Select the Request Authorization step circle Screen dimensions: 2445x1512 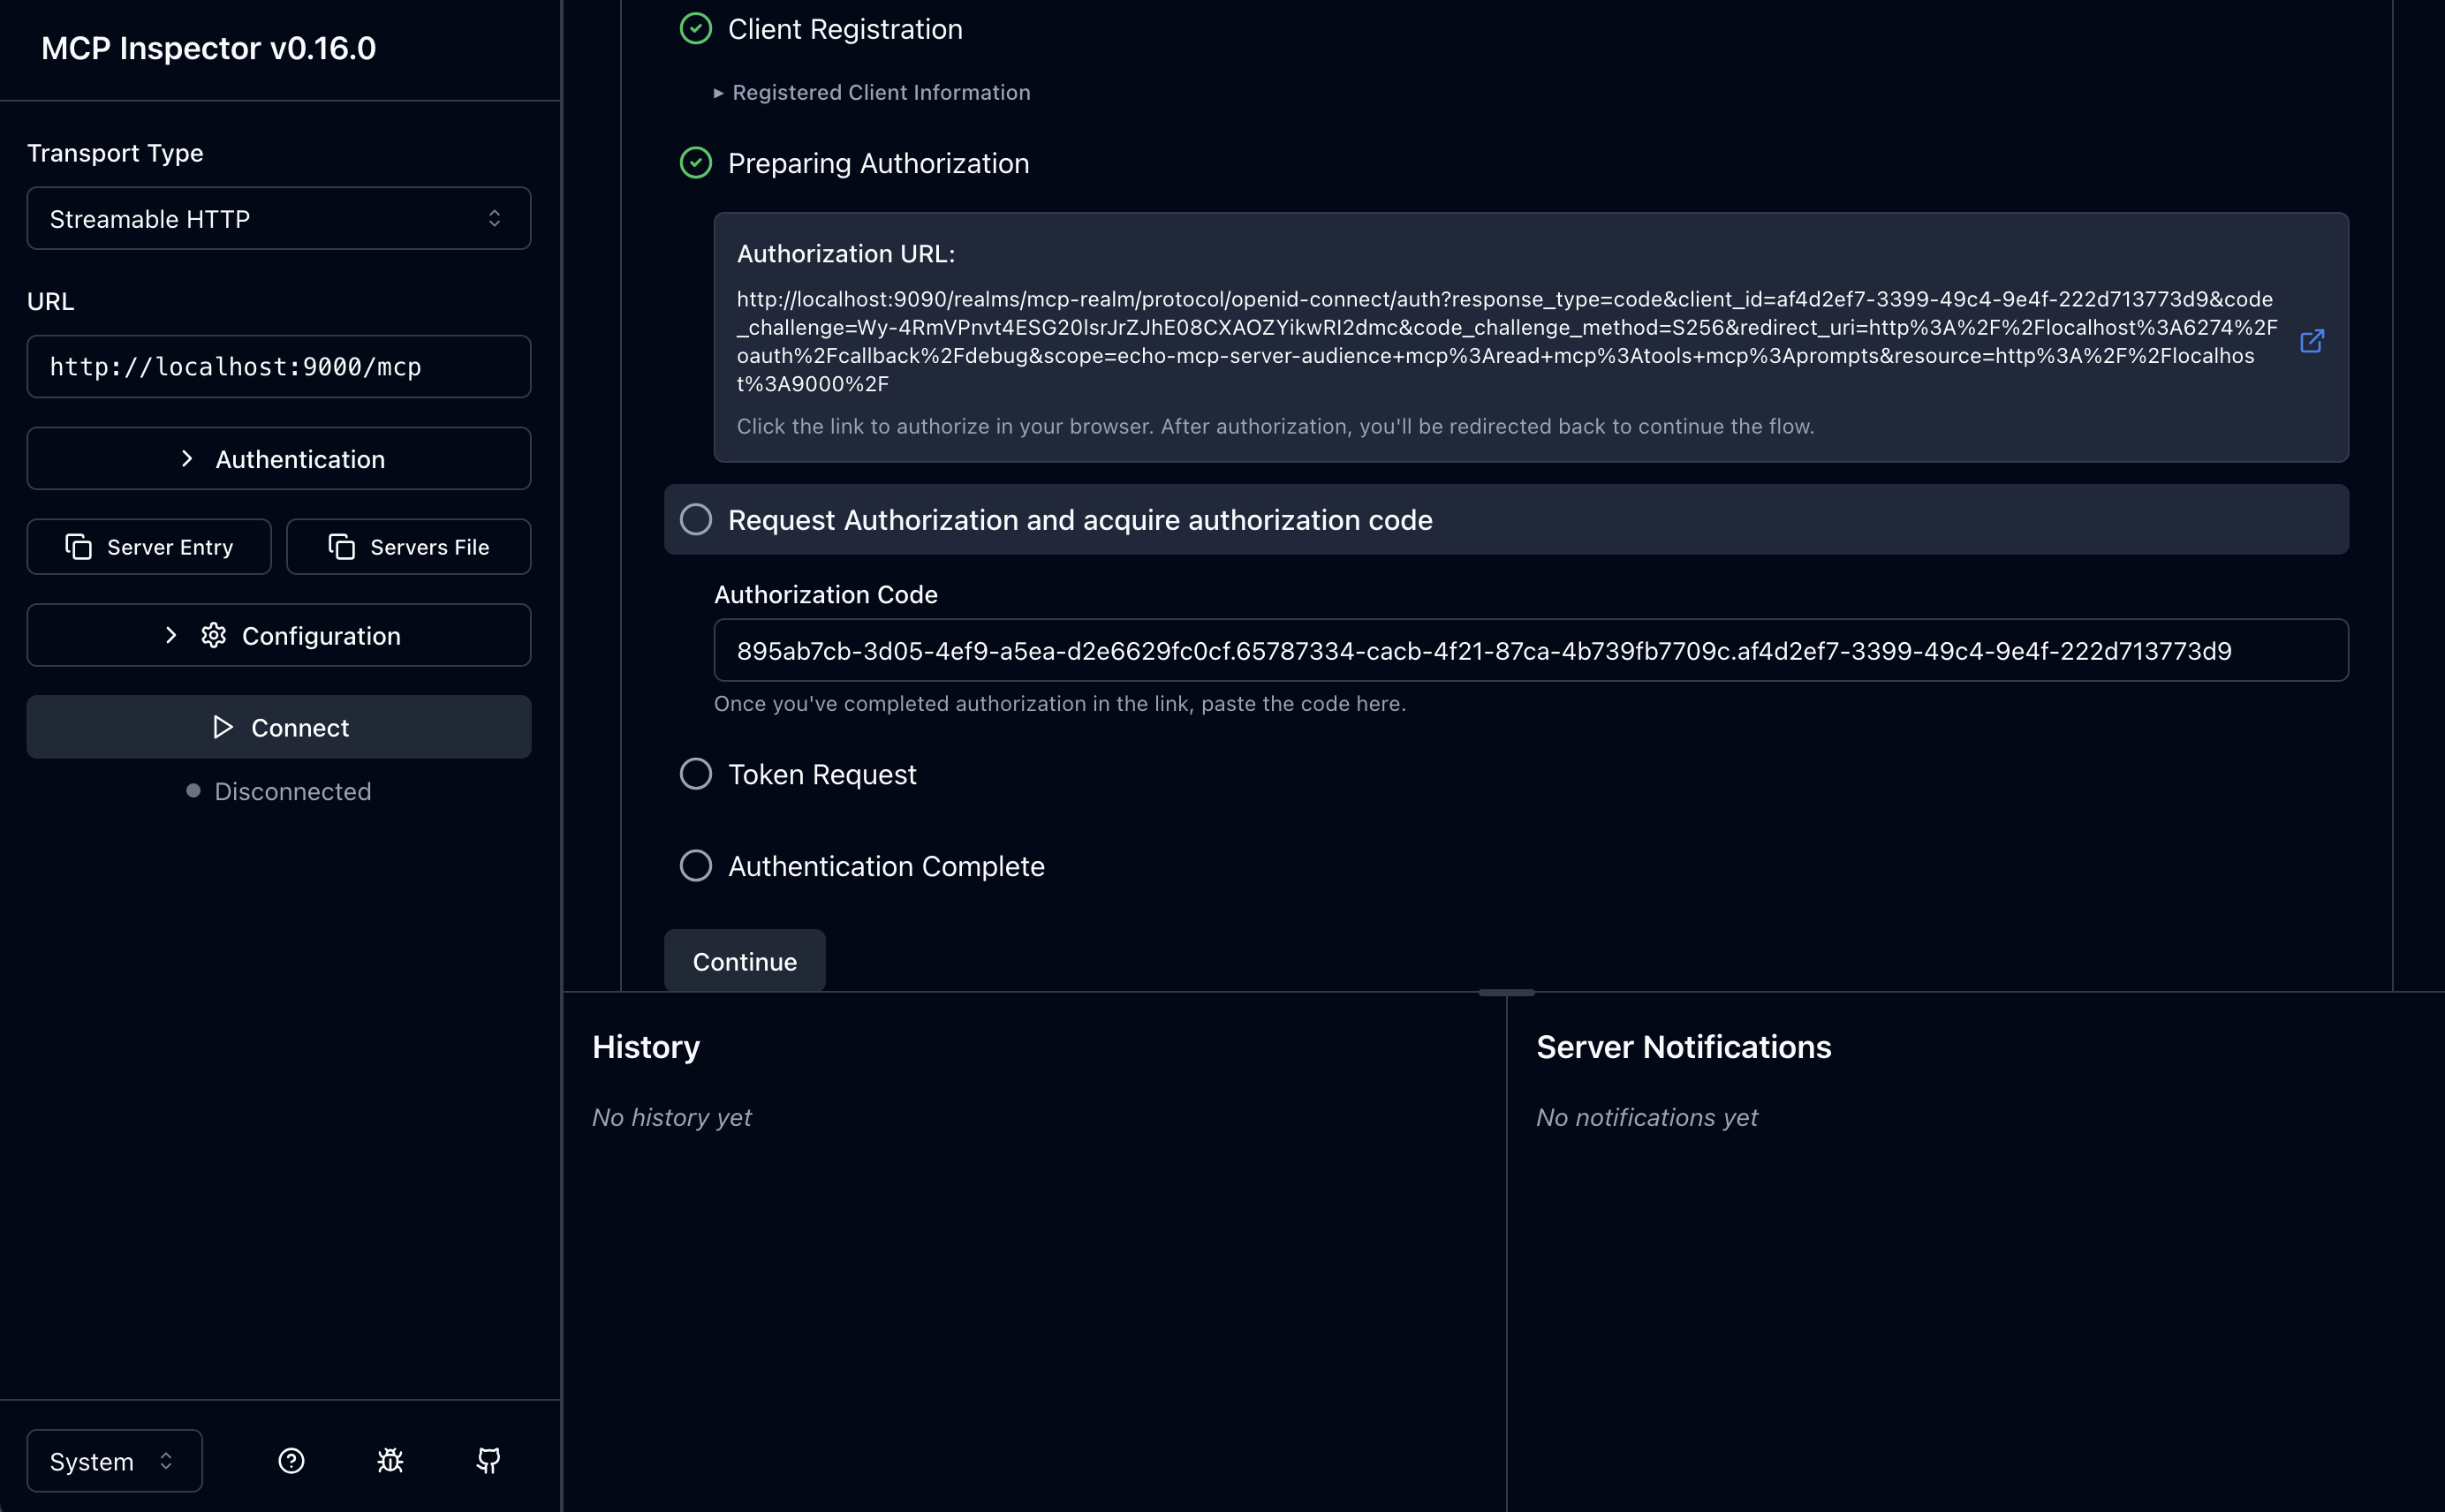pyautogui.click(x=695, y=519)
